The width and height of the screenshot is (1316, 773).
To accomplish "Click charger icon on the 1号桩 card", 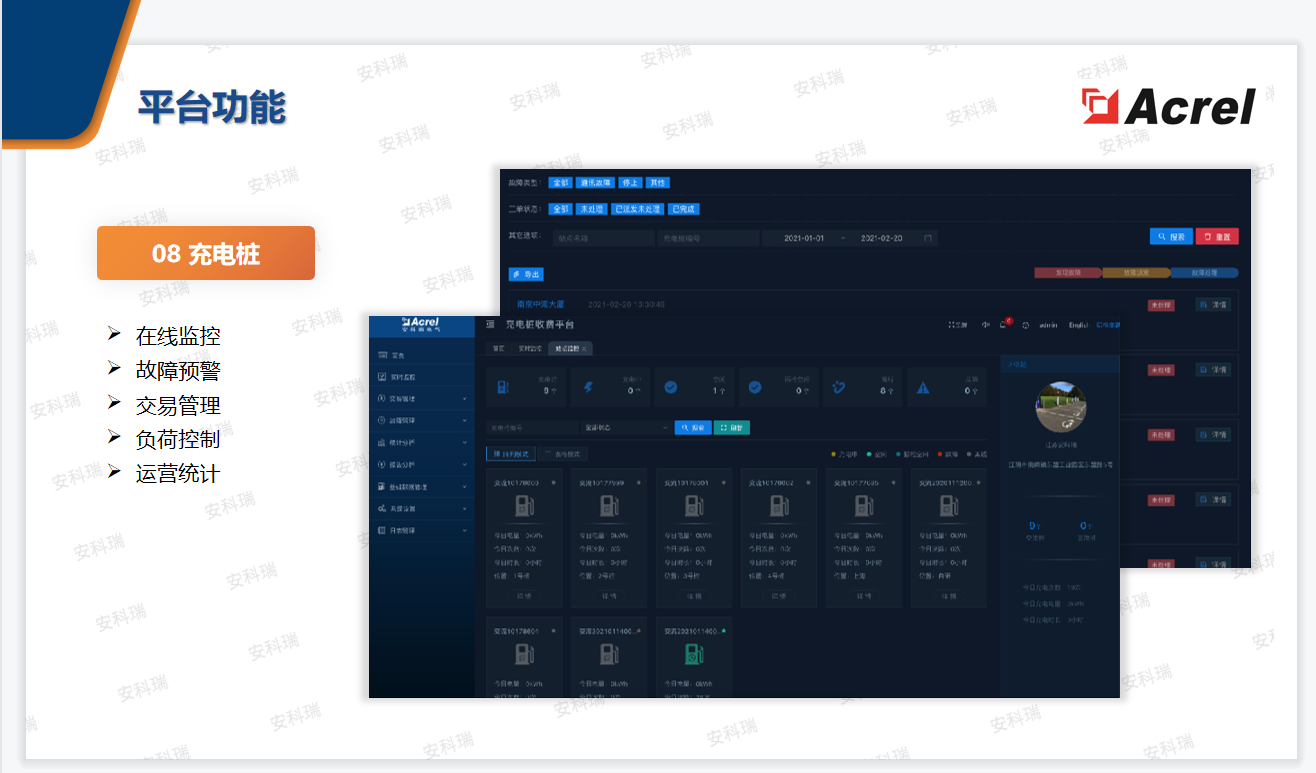I will tap(524, 507).
